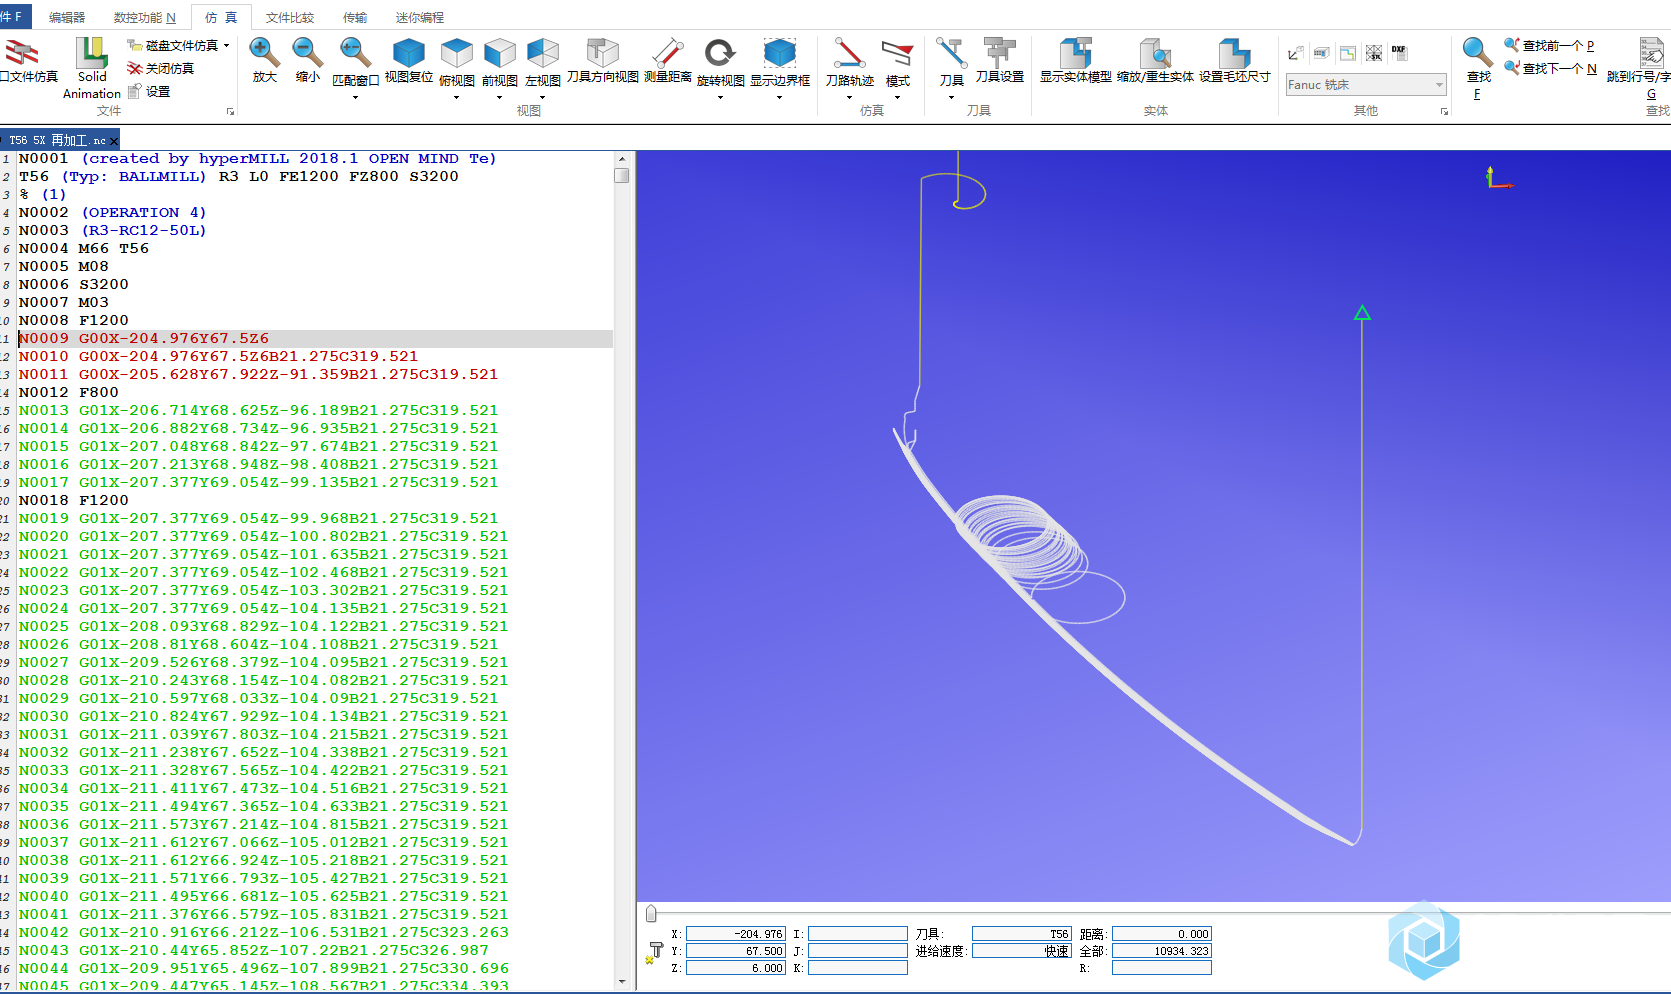Click 关闭仿真 to close the simulation
Image resolution: width=1671 pixels, height=994 pixels.
click(160, 68)
